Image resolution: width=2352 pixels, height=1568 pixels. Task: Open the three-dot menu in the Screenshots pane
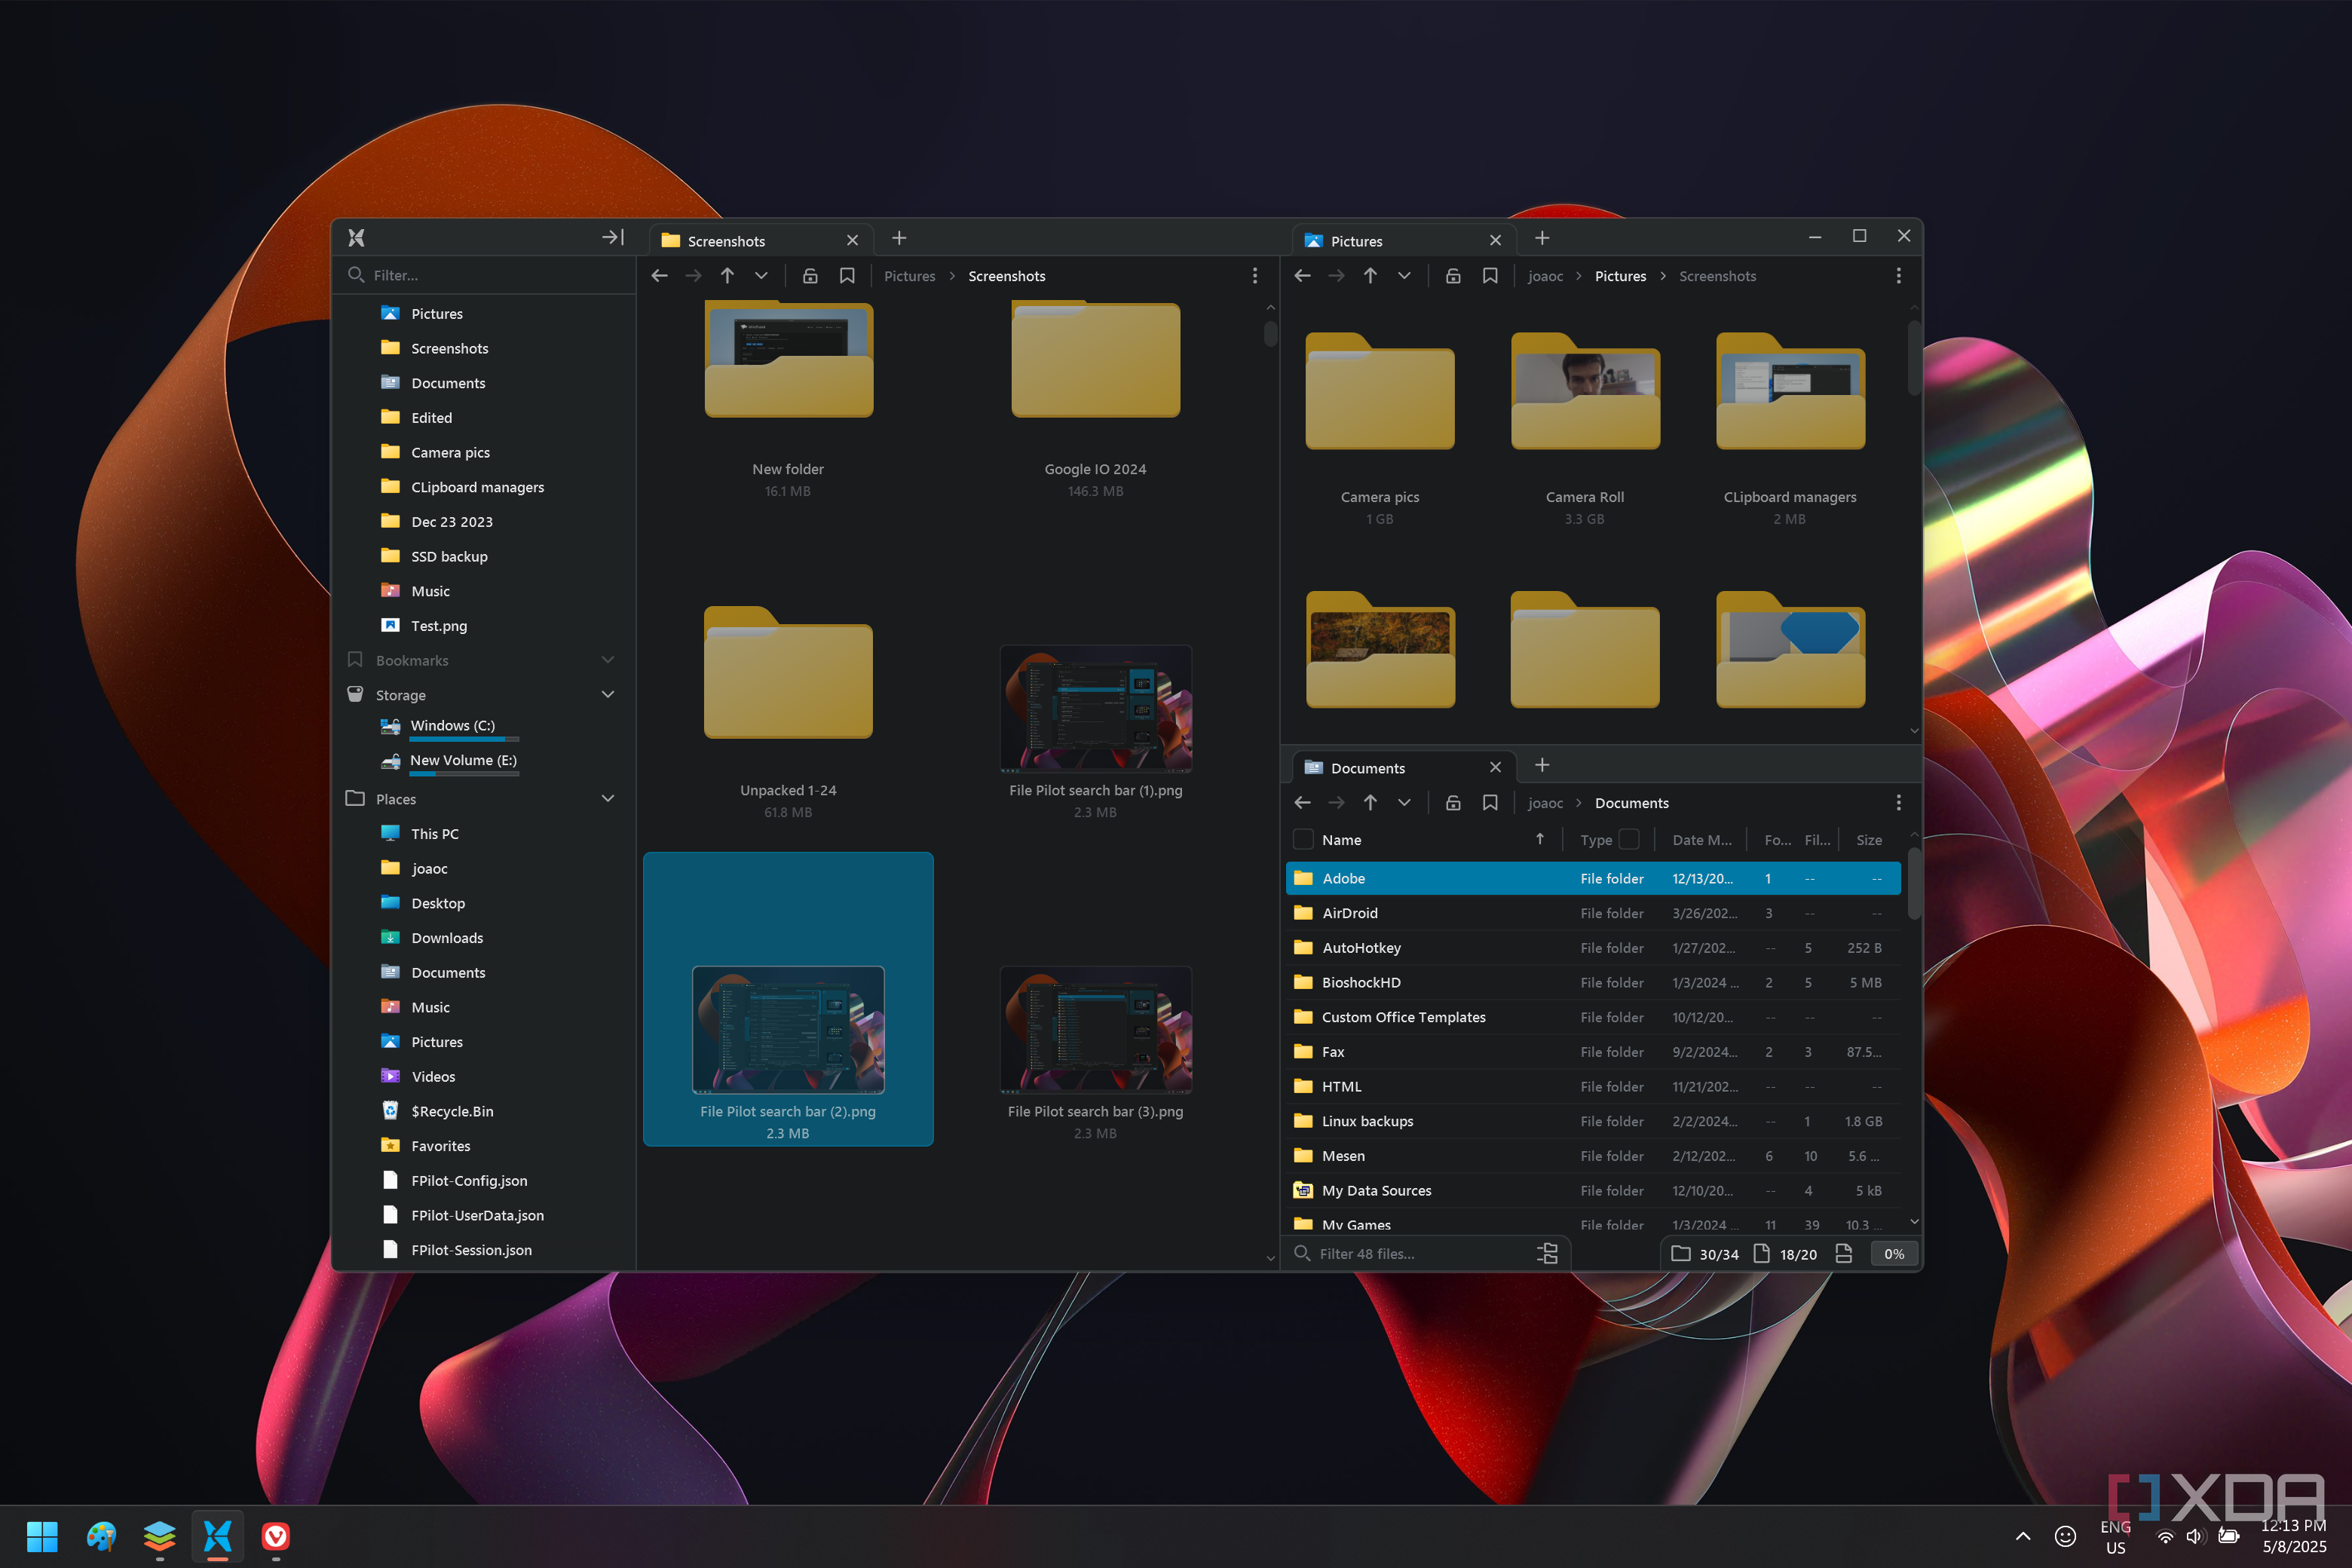1255,276
